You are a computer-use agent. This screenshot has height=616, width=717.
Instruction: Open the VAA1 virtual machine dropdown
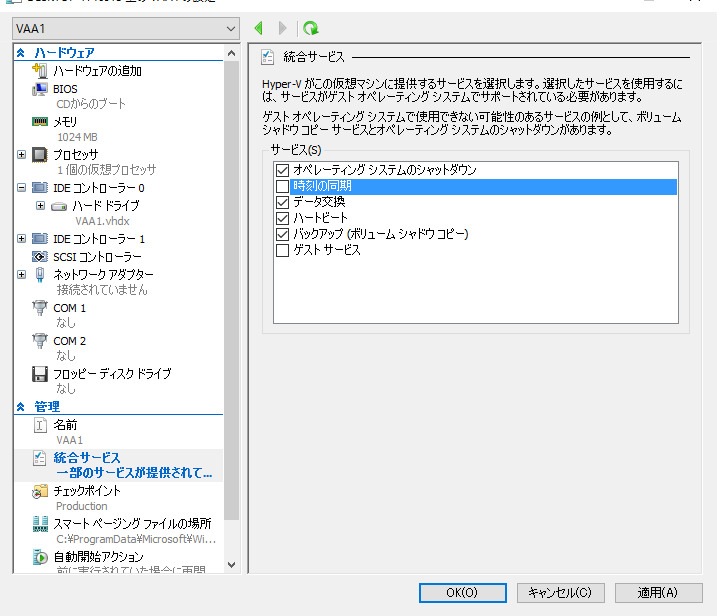tap(126, 29)
